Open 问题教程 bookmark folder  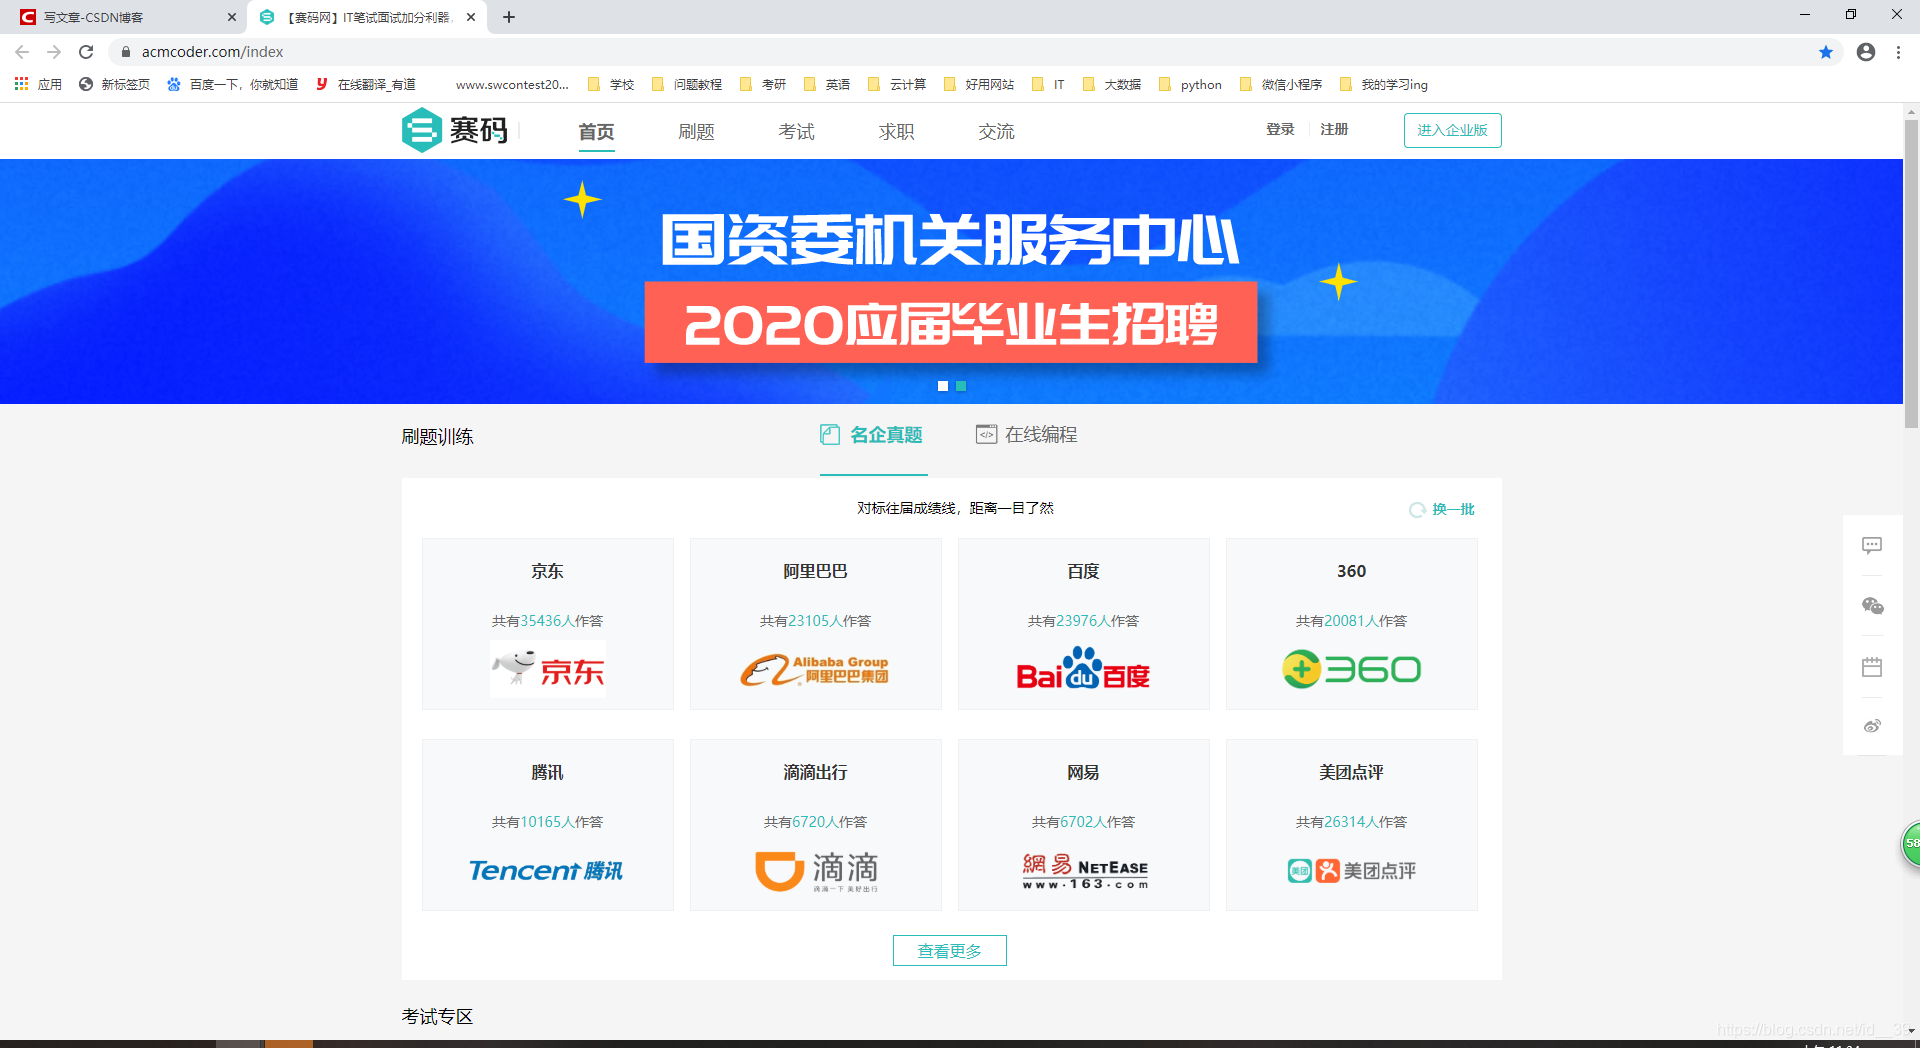tap(687, 84)
